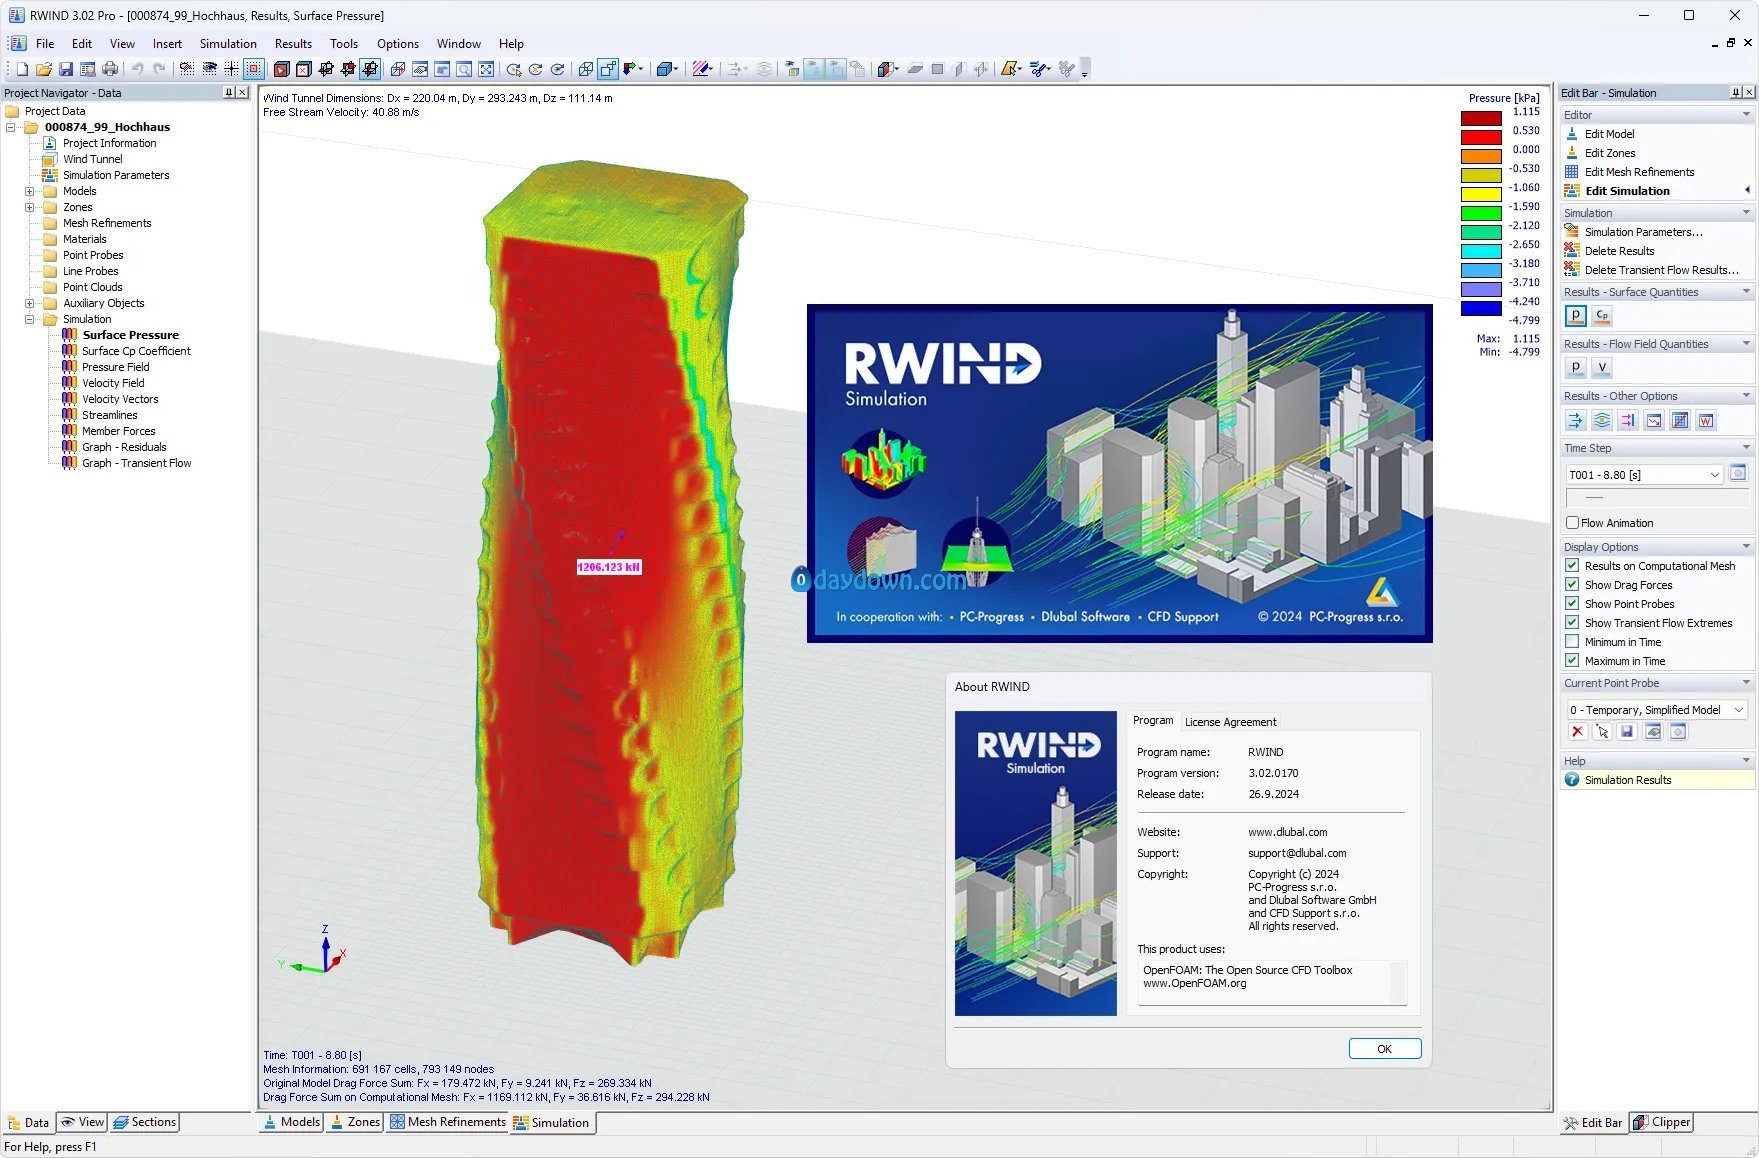Image resolution: width=1759 pixels, height=1158 pixels.
Task: Collapse the 000874_99_Hochhaus project node
Action: click(10, 127)
